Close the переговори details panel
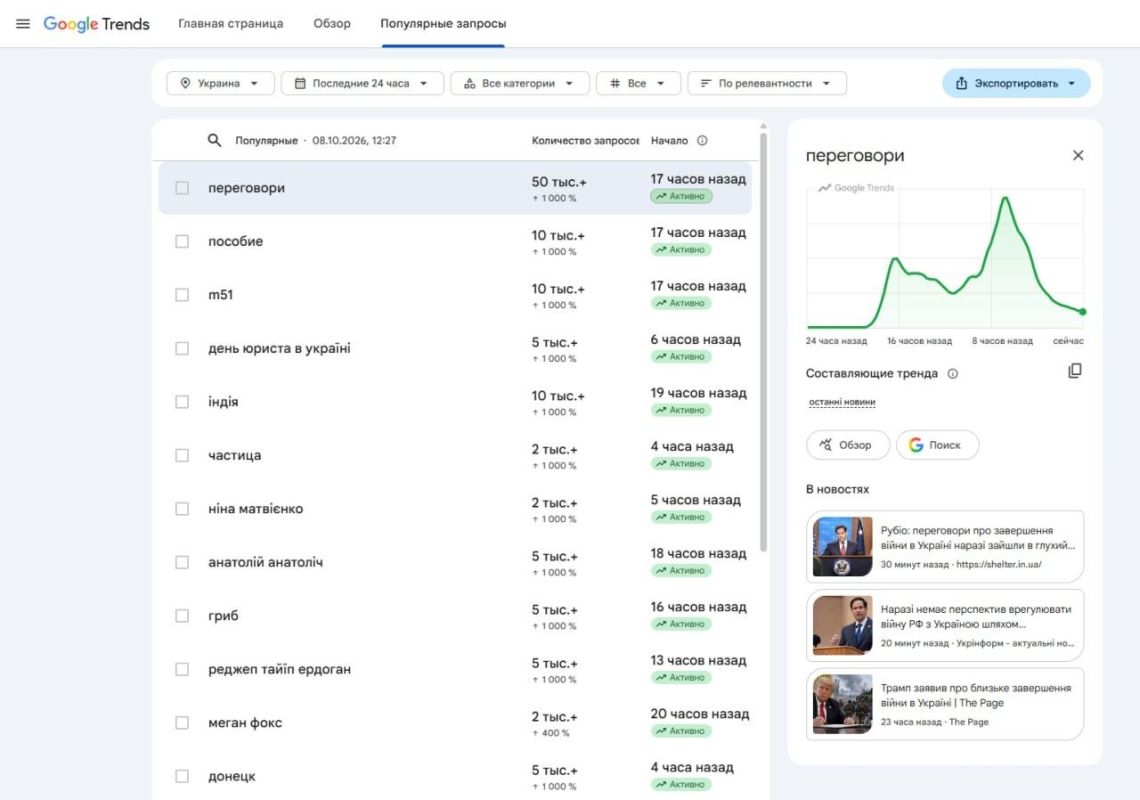Screen dimensions: 1140x800 click(x=1078, y=155)
